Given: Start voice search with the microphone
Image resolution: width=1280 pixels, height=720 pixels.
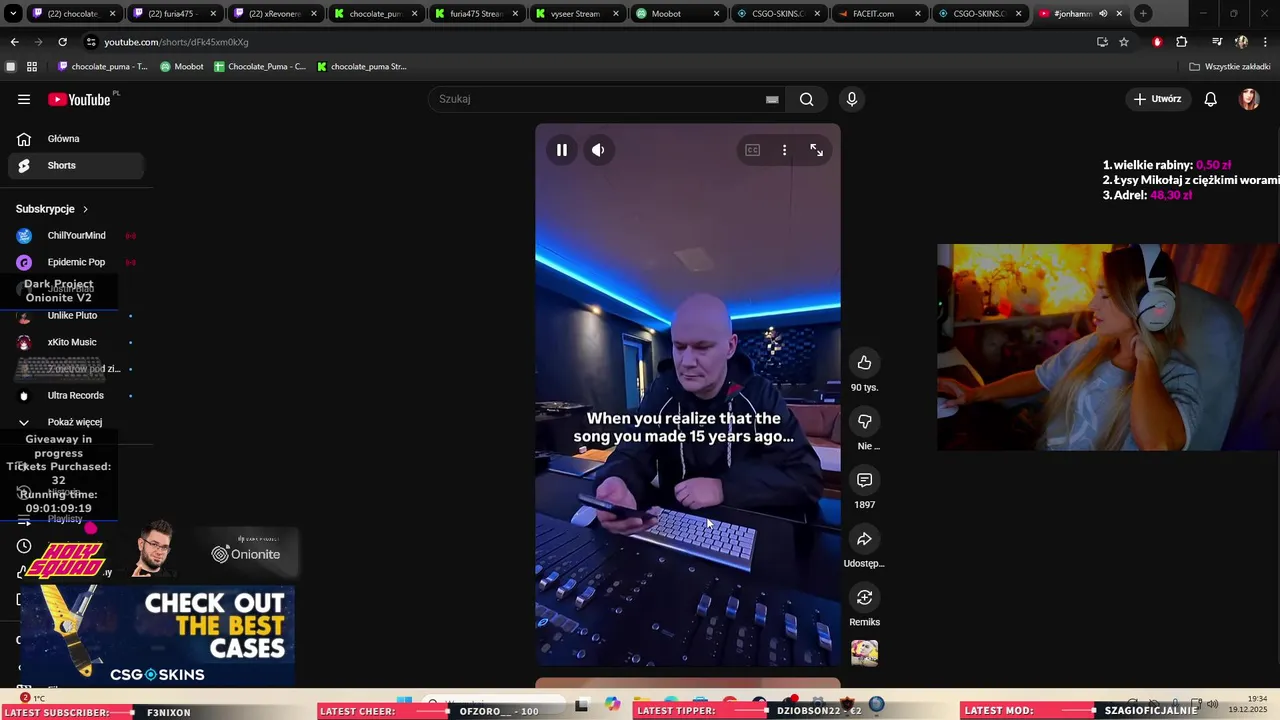Looking at the screenshot, I should pyautogui.click(x=852, y=99).
